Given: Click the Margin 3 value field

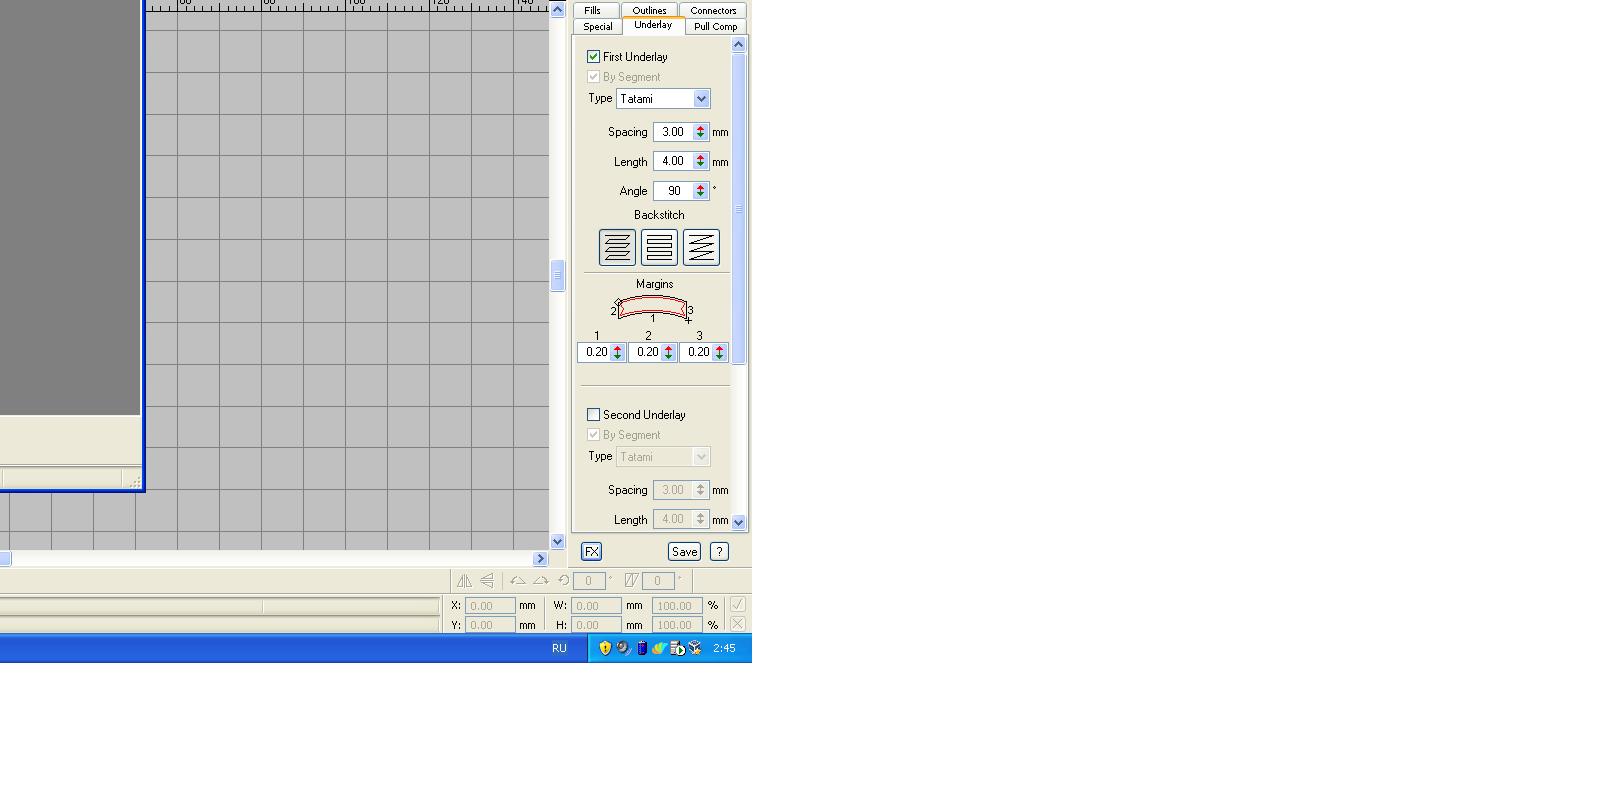Looking at the screenshot, I should pos(697,352).
